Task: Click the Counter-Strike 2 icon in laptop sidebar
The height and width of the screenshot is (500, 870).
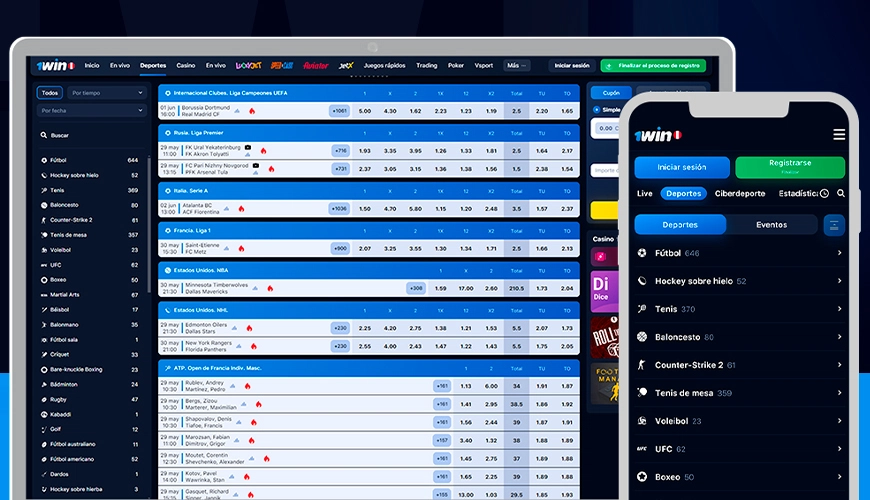Action: pos(44,220)
